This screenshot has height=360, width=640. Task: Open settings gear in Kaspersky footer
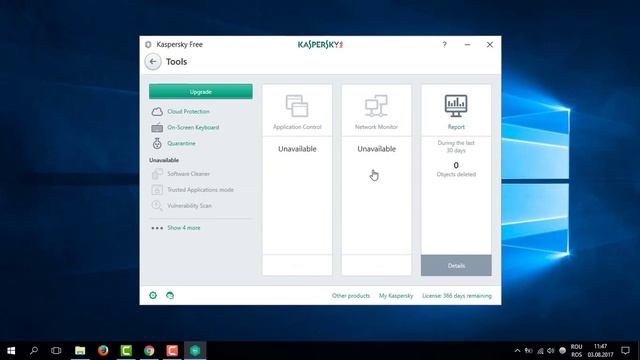153,295
